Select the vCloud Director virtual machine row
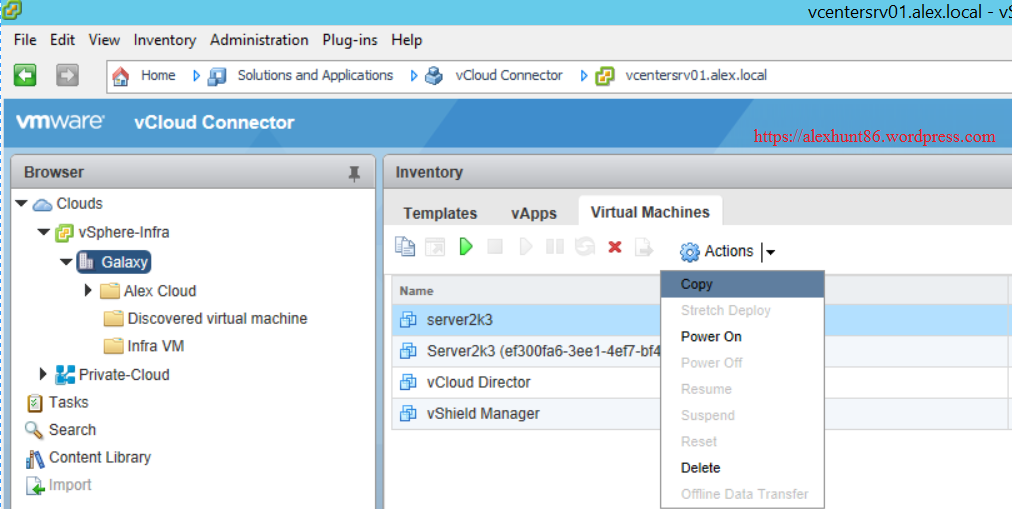Image resolution: width=1012 pixels, height=509 pixels. tap(478, 382)
